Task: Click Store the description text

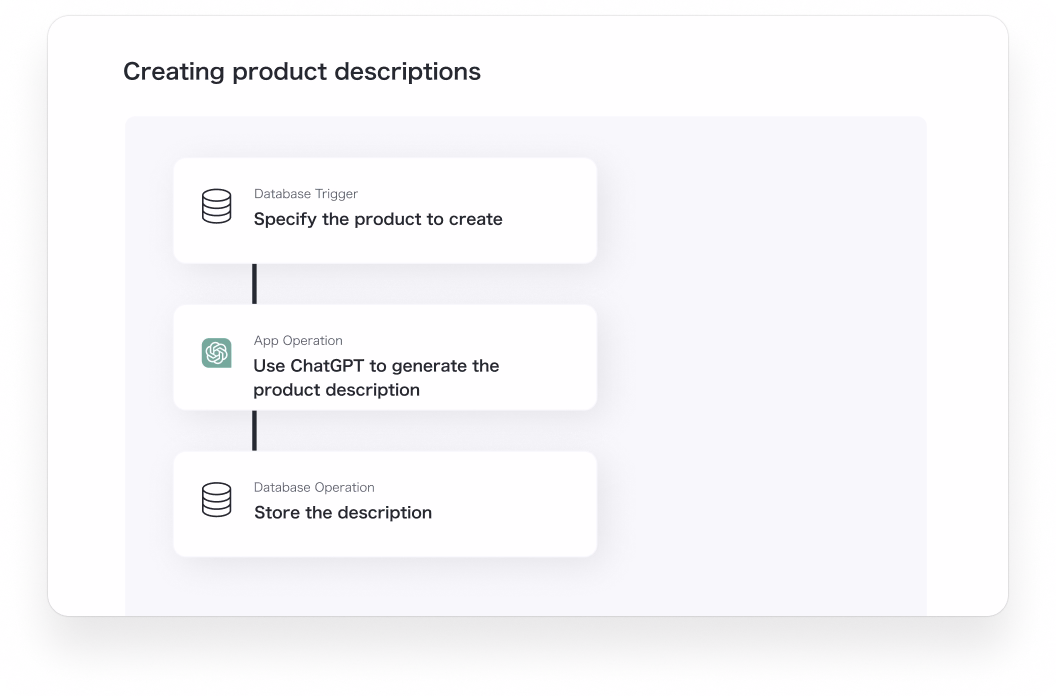Action: [x=343, y=513]
